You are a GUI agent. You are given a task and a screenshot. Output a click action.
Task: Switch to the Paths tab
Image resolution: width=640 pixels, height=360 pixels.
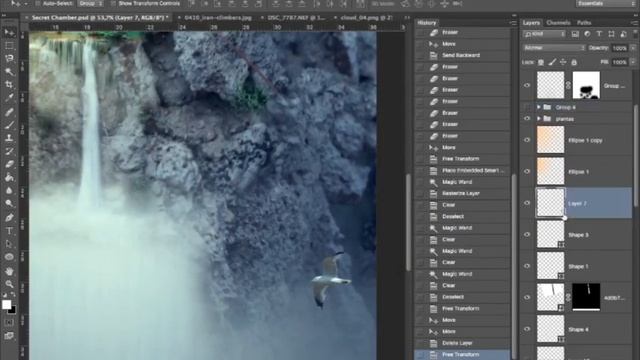584,23
